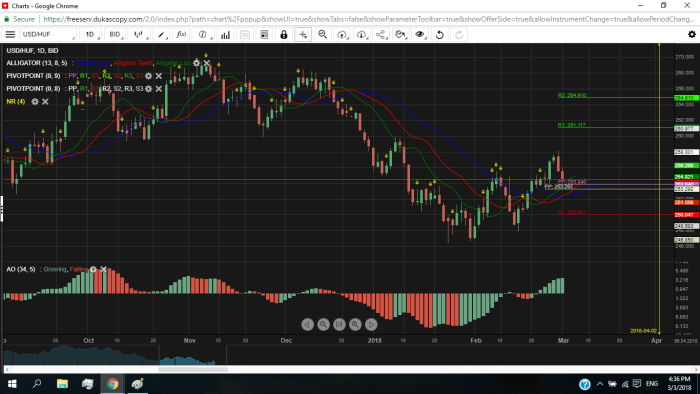Open the USD/HUF instrument selector
The width and height of the screenshot is (700, 394).
tap(48, 34)
